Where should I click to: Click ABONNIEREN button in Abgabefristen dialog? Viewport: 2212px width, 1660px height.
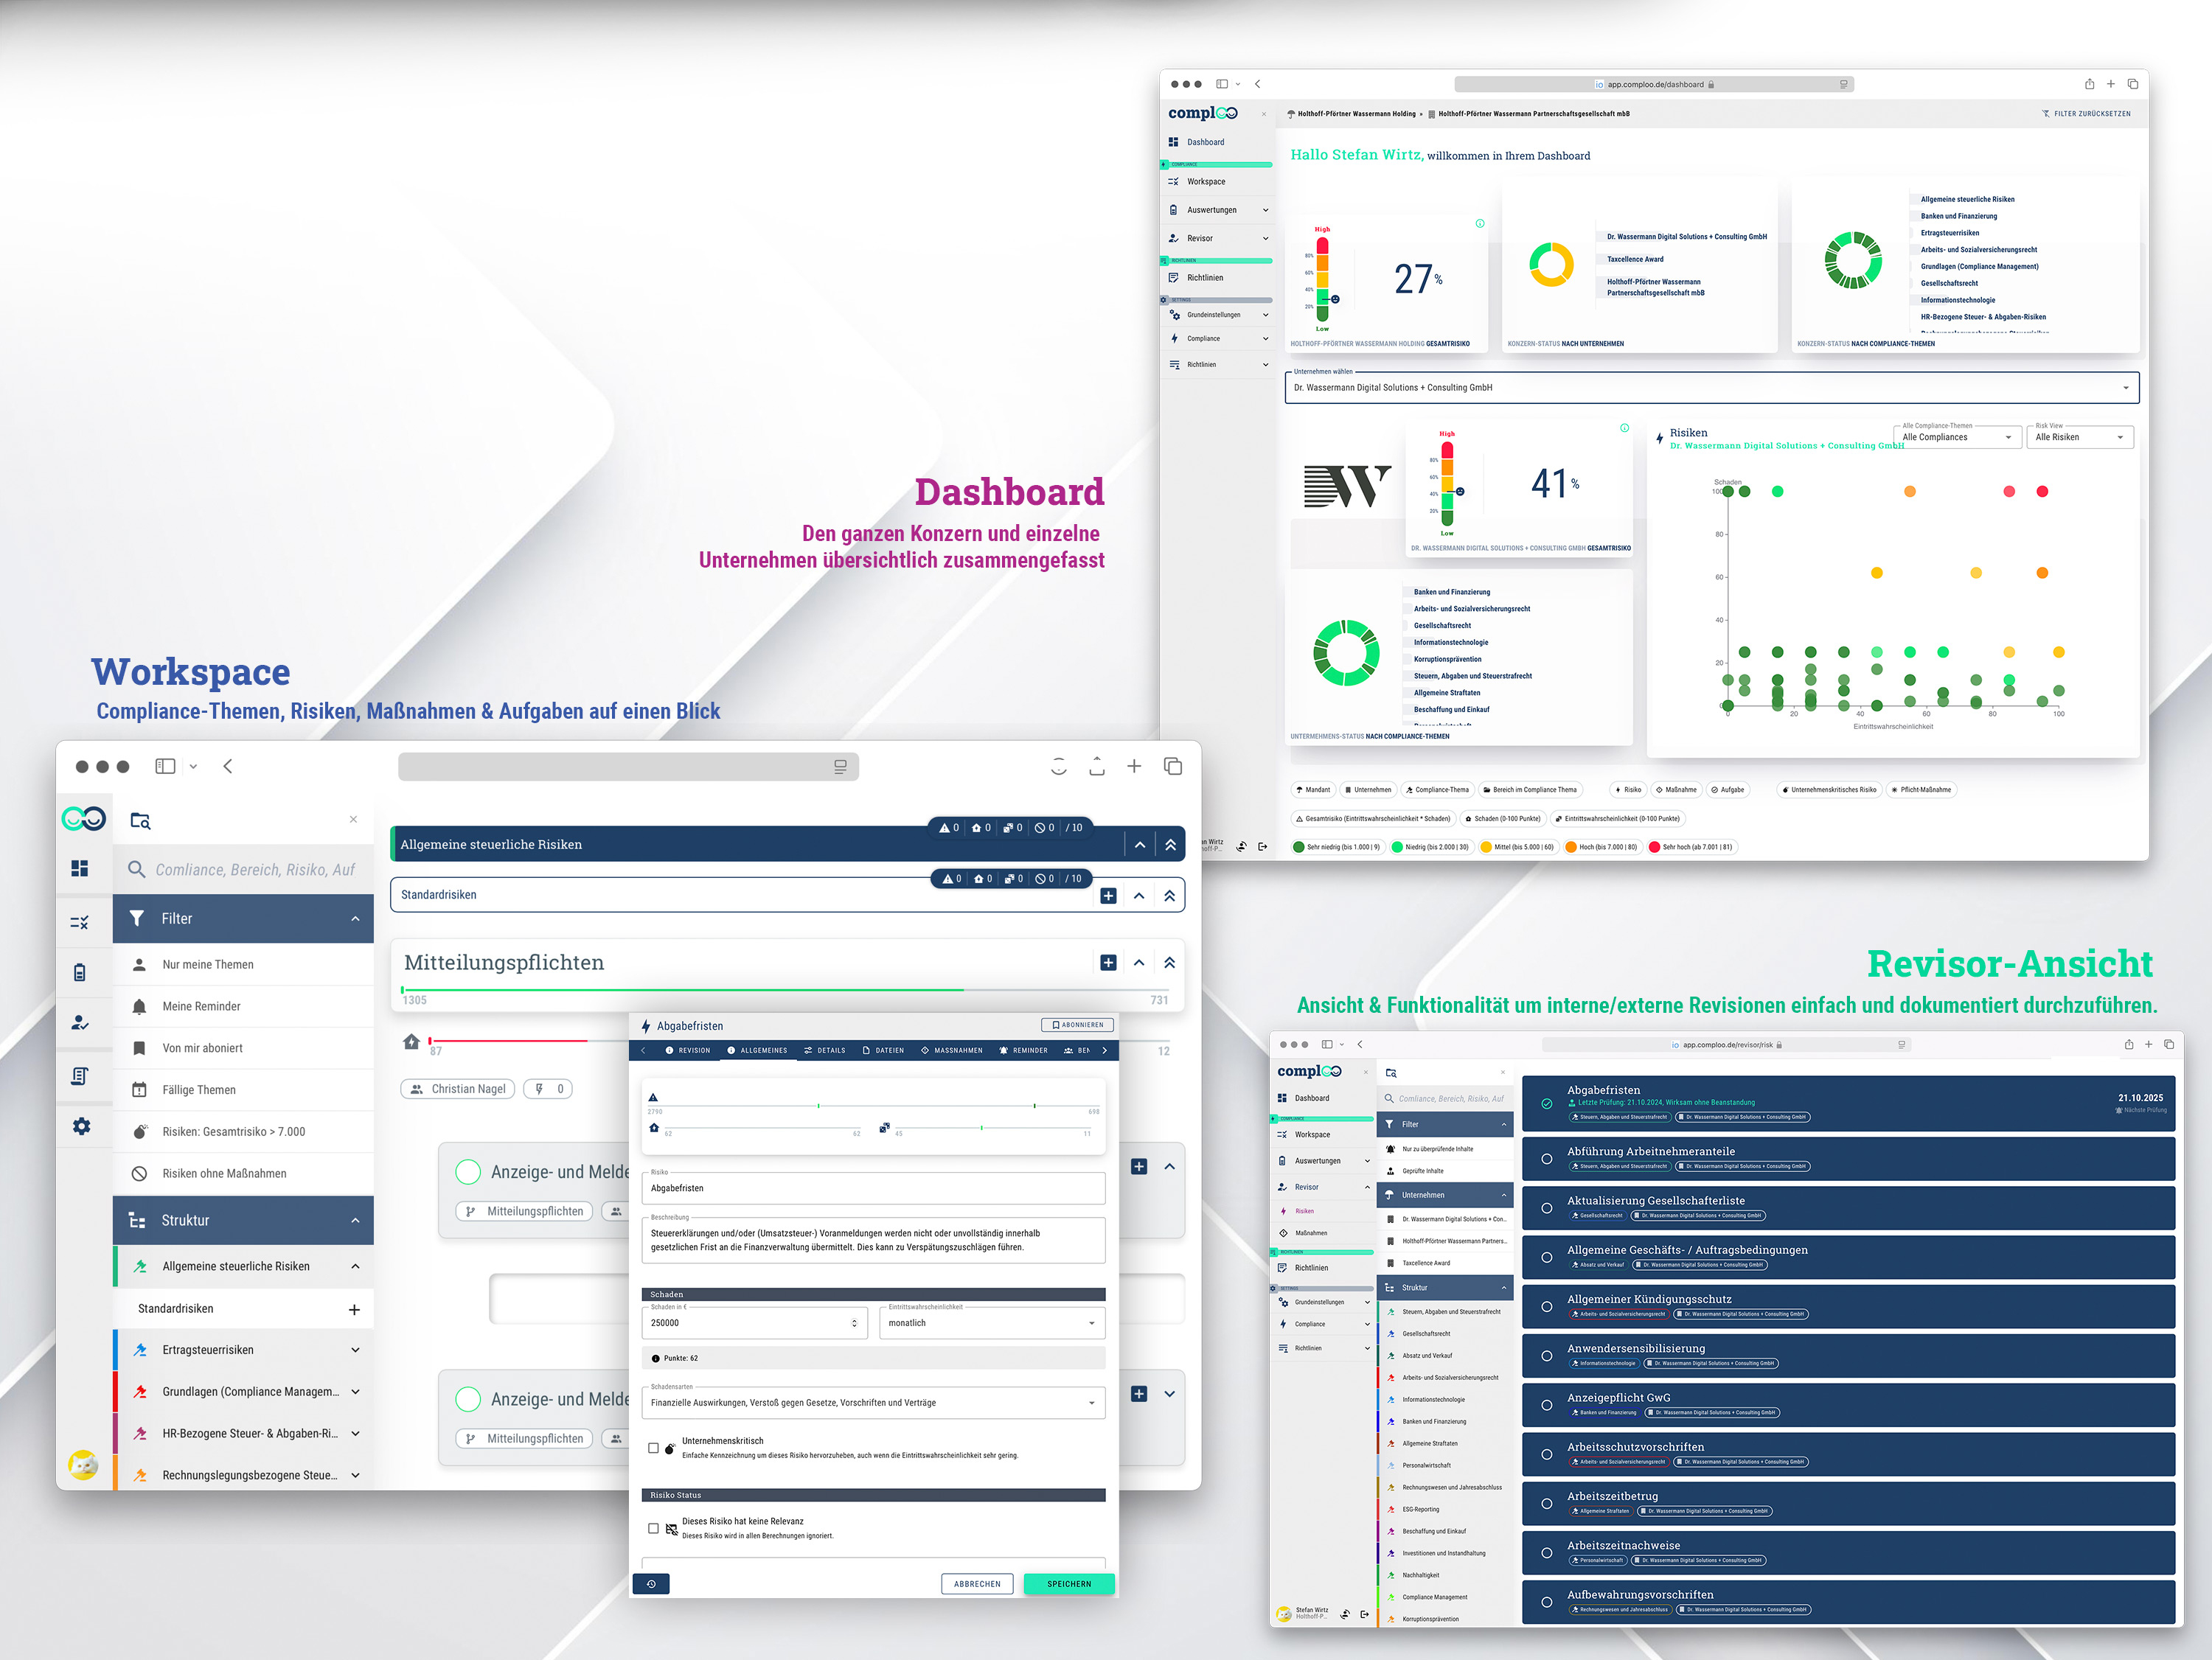tap(1077, 1025)
